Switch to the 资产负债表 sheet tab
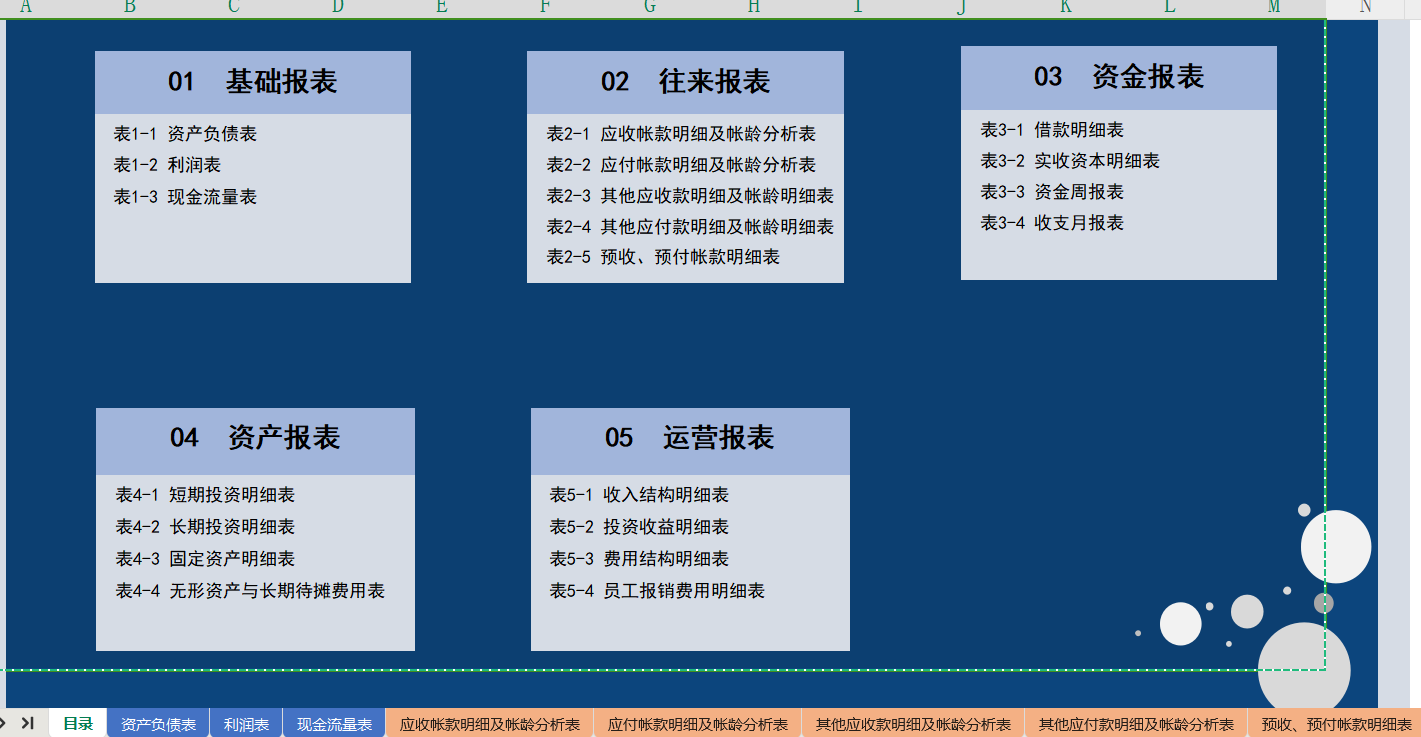Screen dimensions: 1421x737 tap(158, 724)
